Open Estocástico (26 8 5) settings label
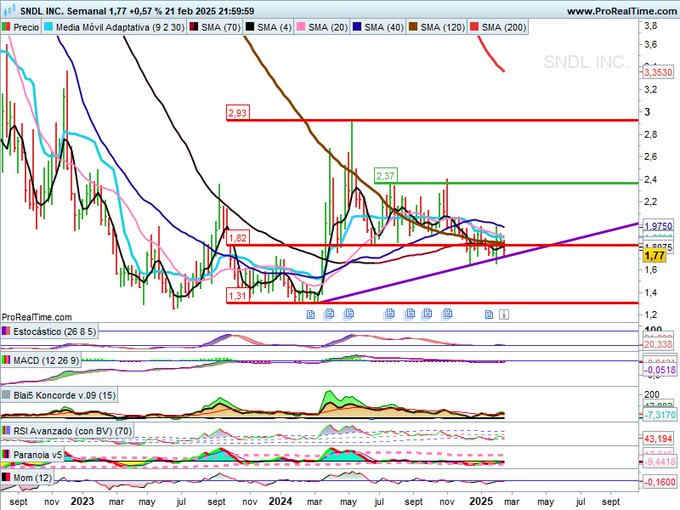680x510 pixels. (54, 331)
